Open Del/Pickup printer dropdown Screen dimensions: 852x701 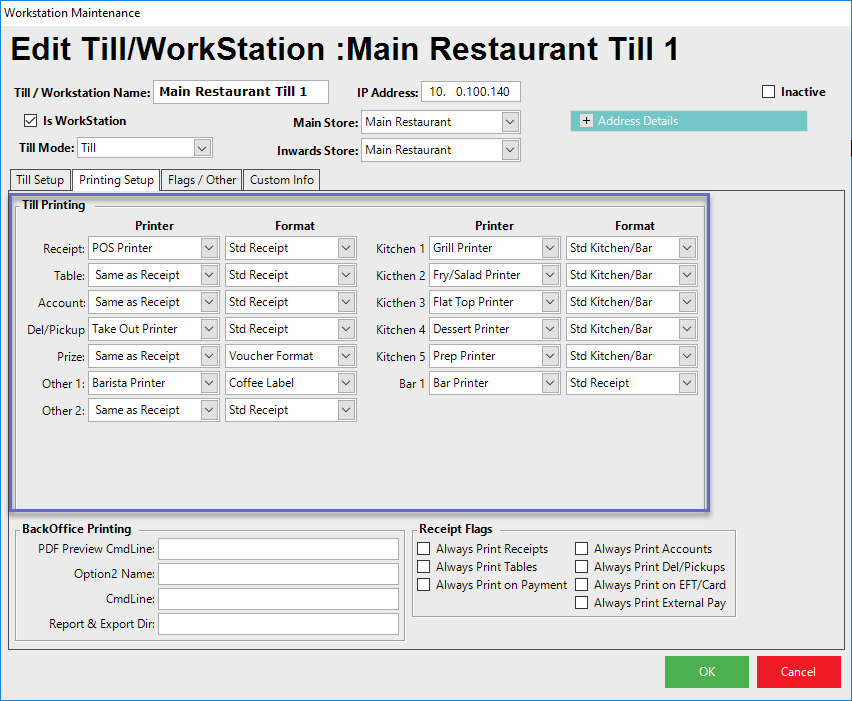[209, 329]
